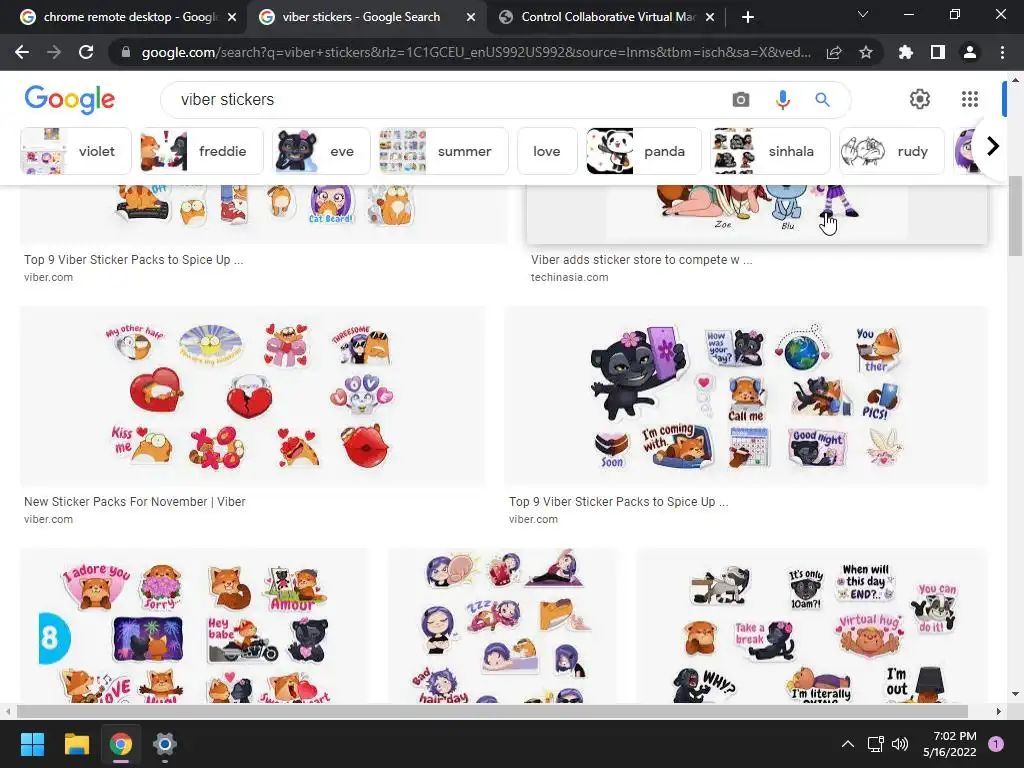Show more related-search chips with right arrow
Viewport: 1024px width, 768px height.
[993, 146]
